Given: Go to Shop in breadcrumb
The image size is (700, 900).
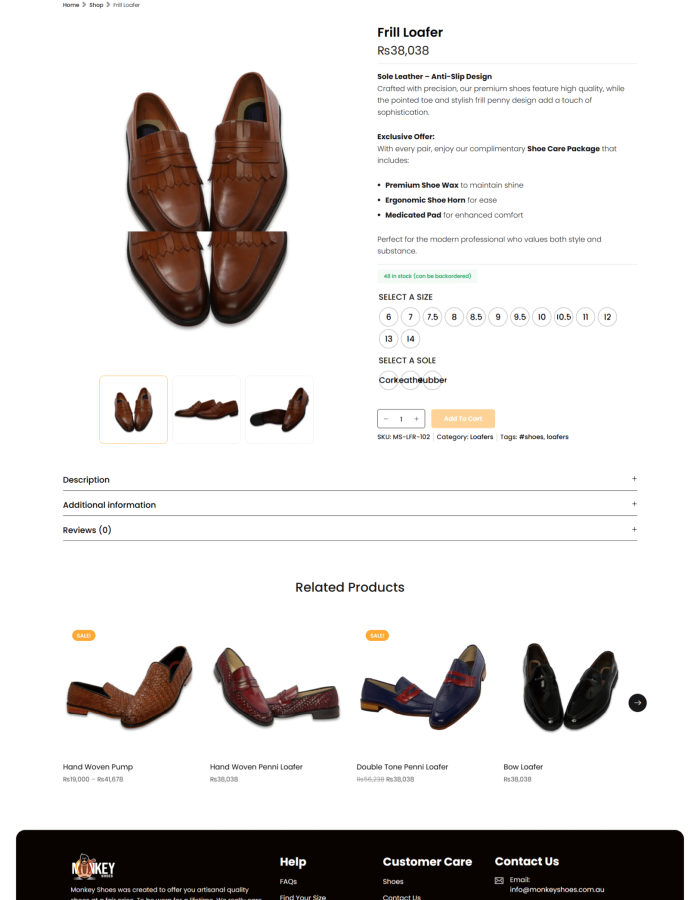Looking at the screenshot, I should [96, 5].
